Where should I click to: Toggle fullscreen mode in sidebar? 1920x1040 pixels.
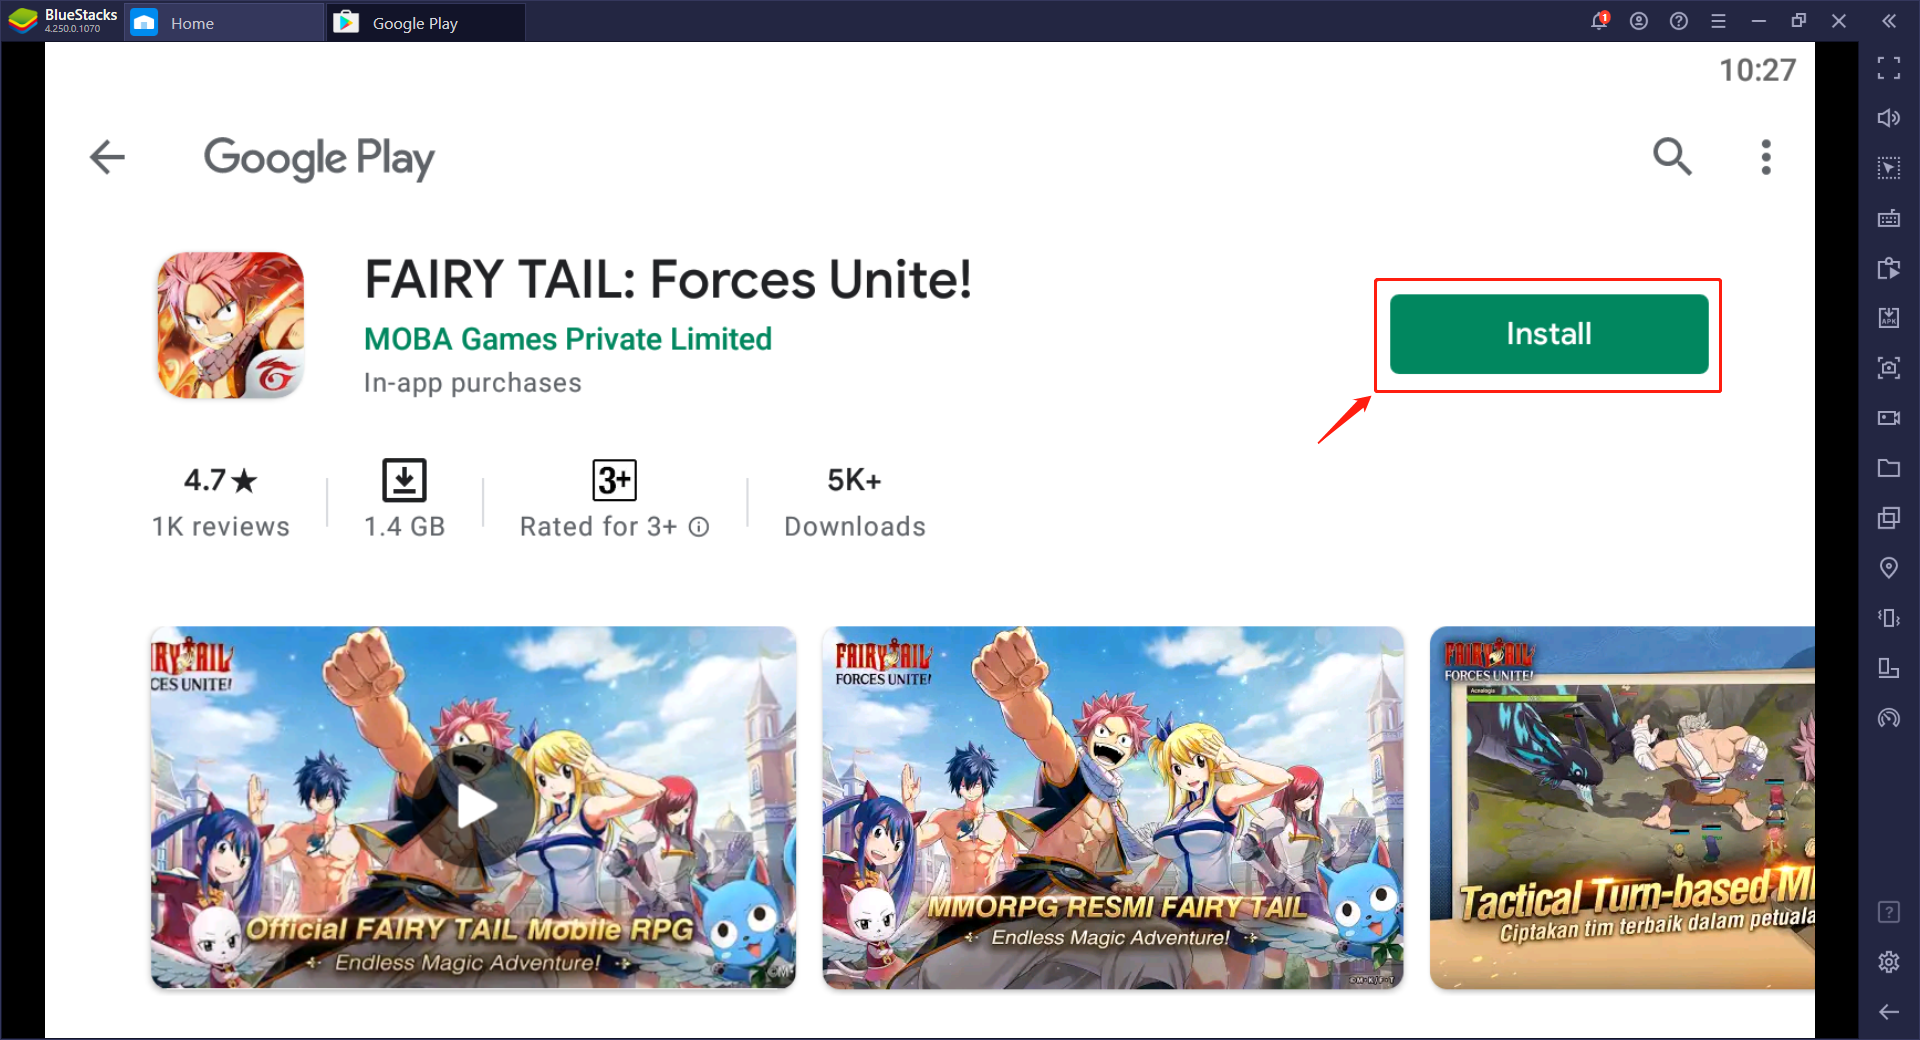click(x=1889, y=68)
